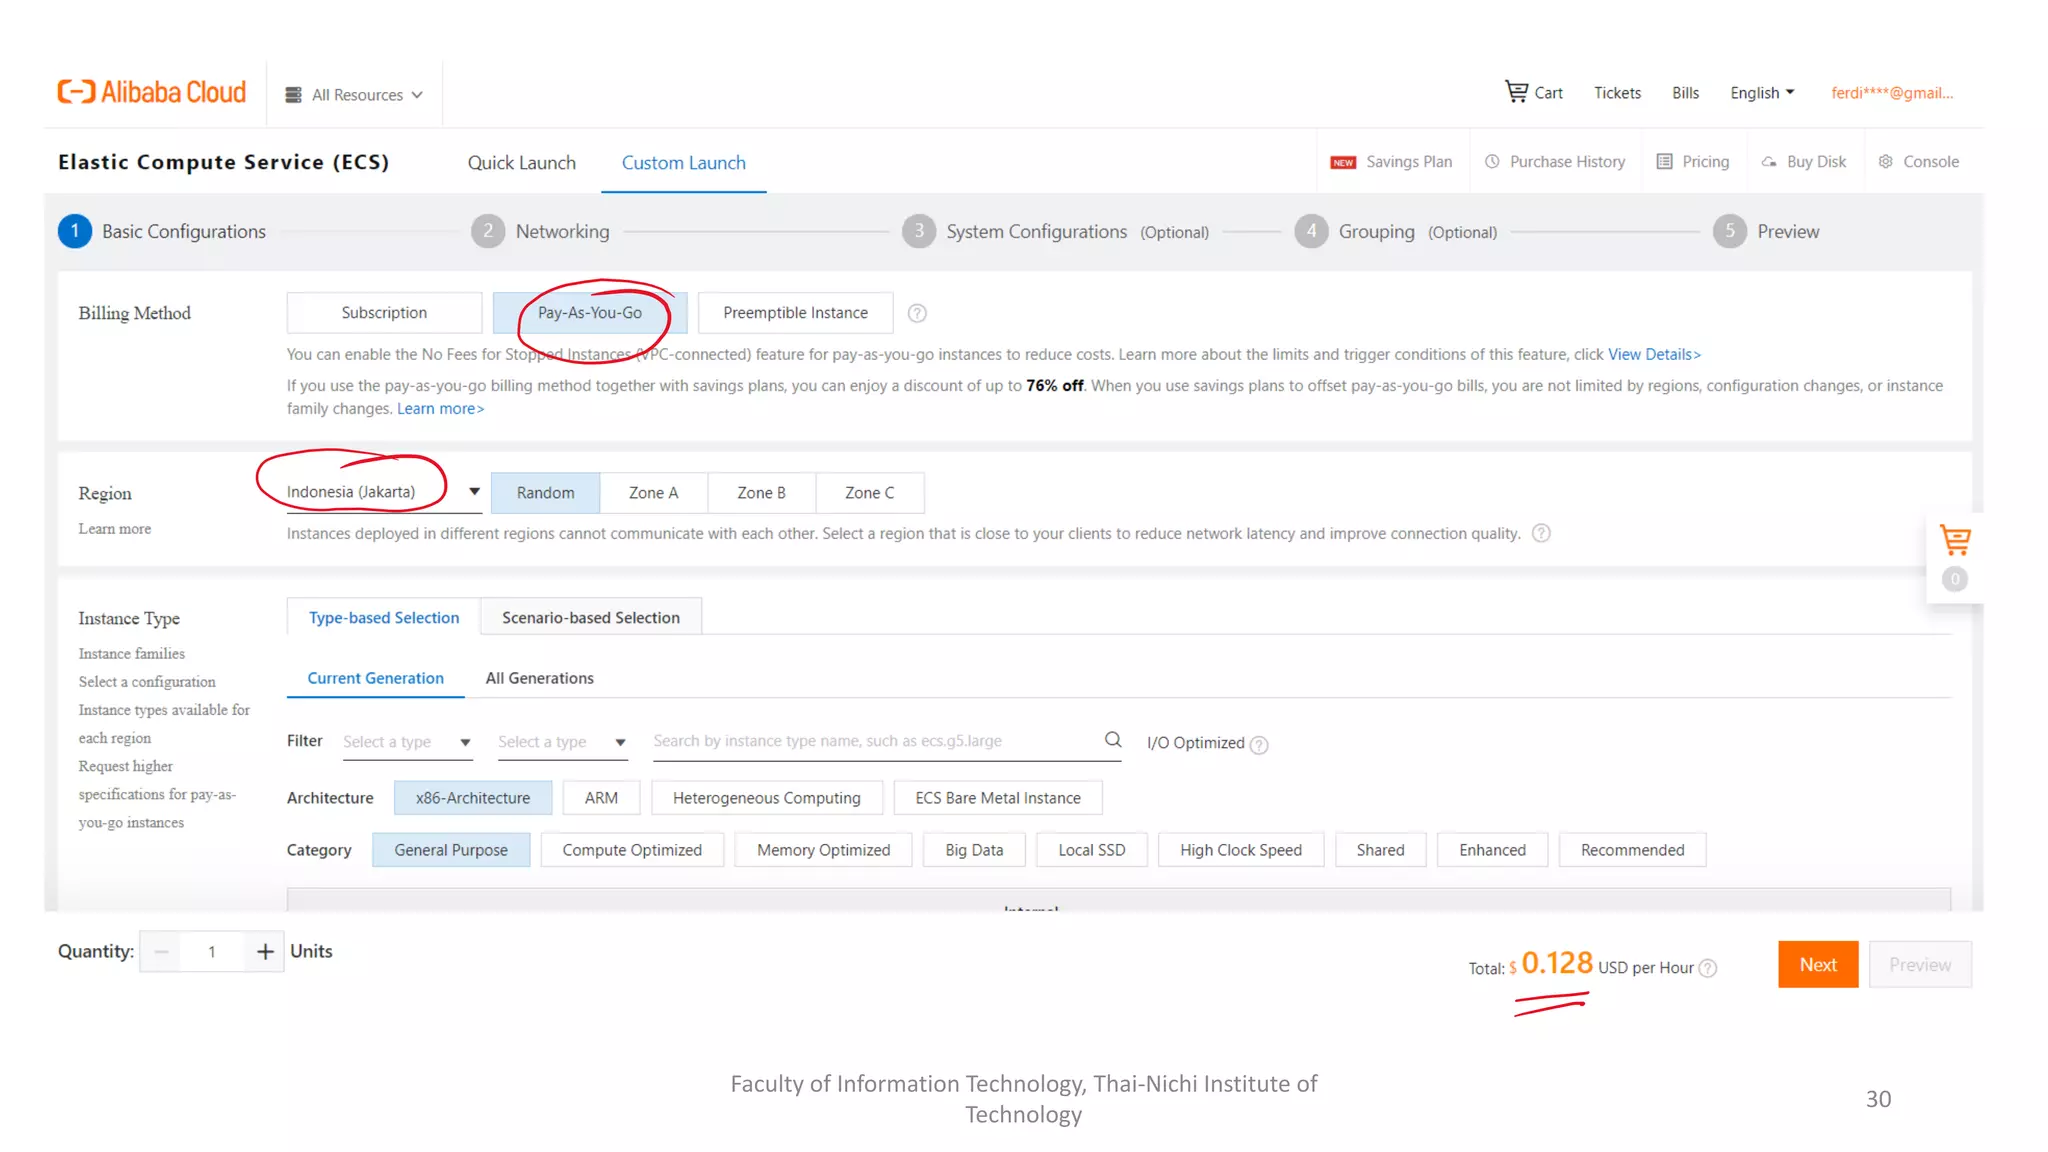Screen dimensions: 2048x1152
Task: Click the orange Next button
Action: tap(1817, 965)
